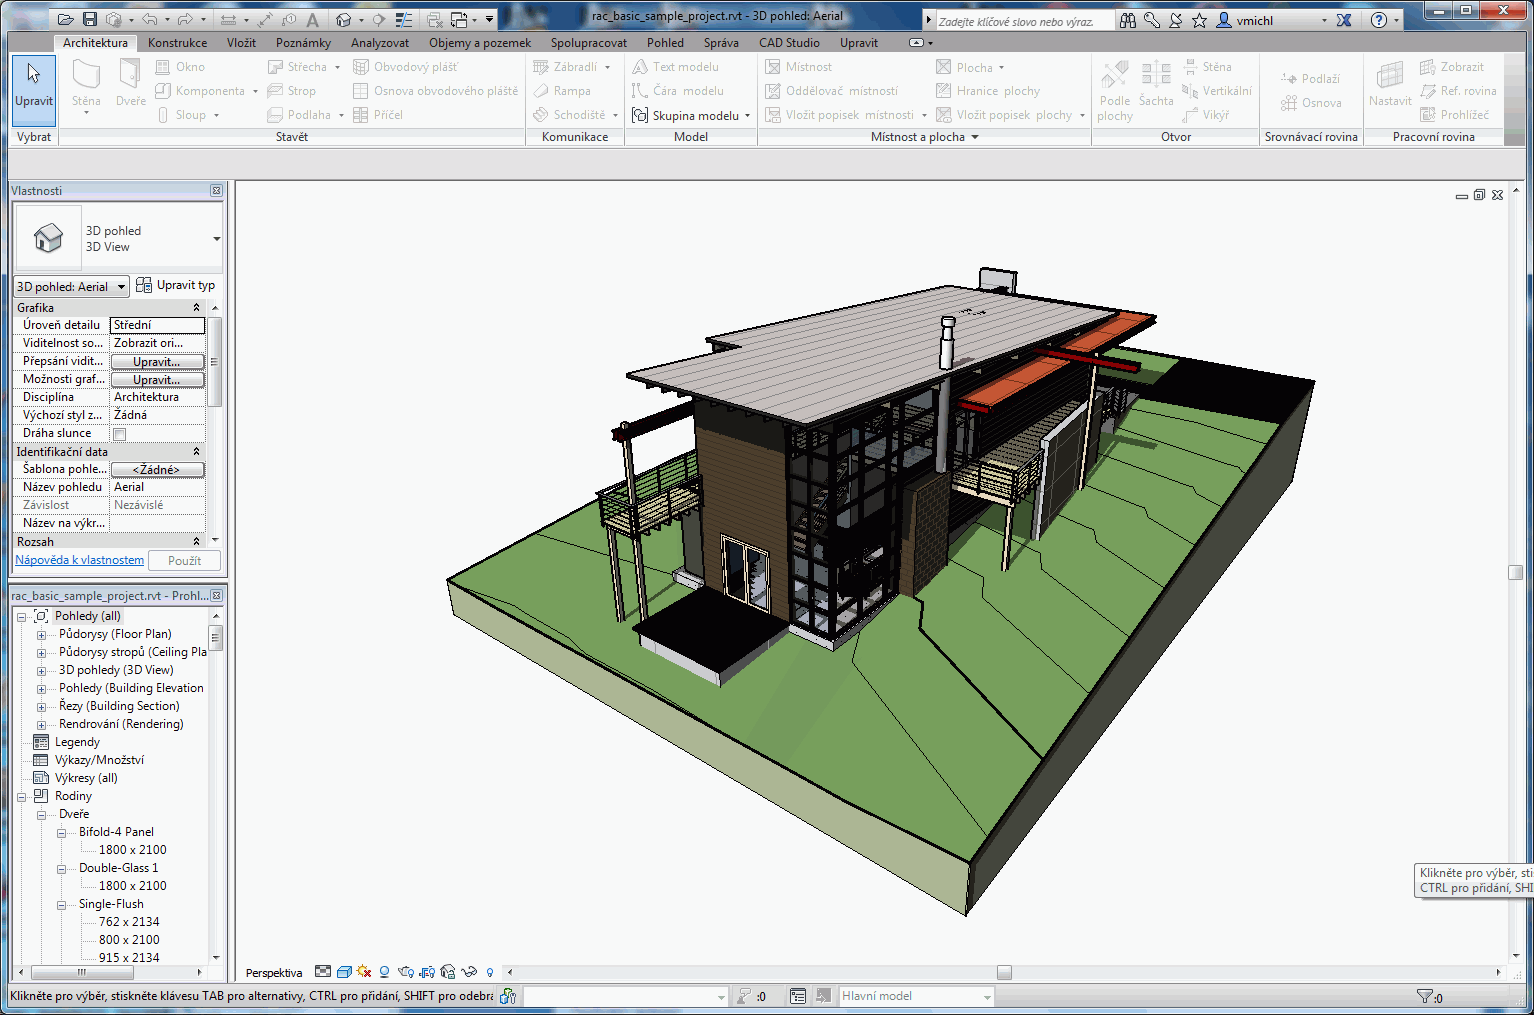The image size is (1534, 1015).
Task: Expand the Místnost a plocha panel dropdown
Action: (x=924, y=137)
